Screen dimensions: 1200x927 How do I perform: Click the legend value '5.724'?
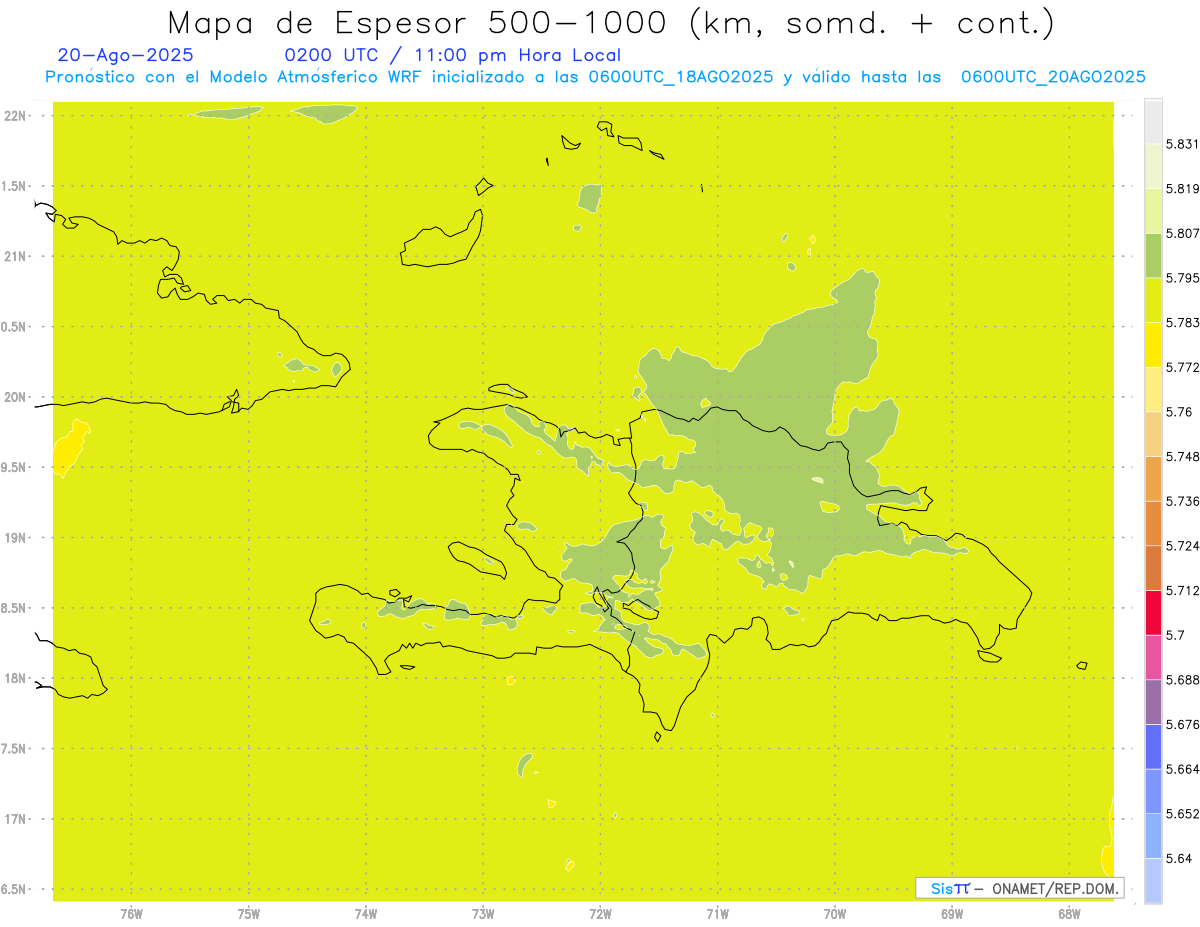pyautogui.click(x=1182, y=546)
